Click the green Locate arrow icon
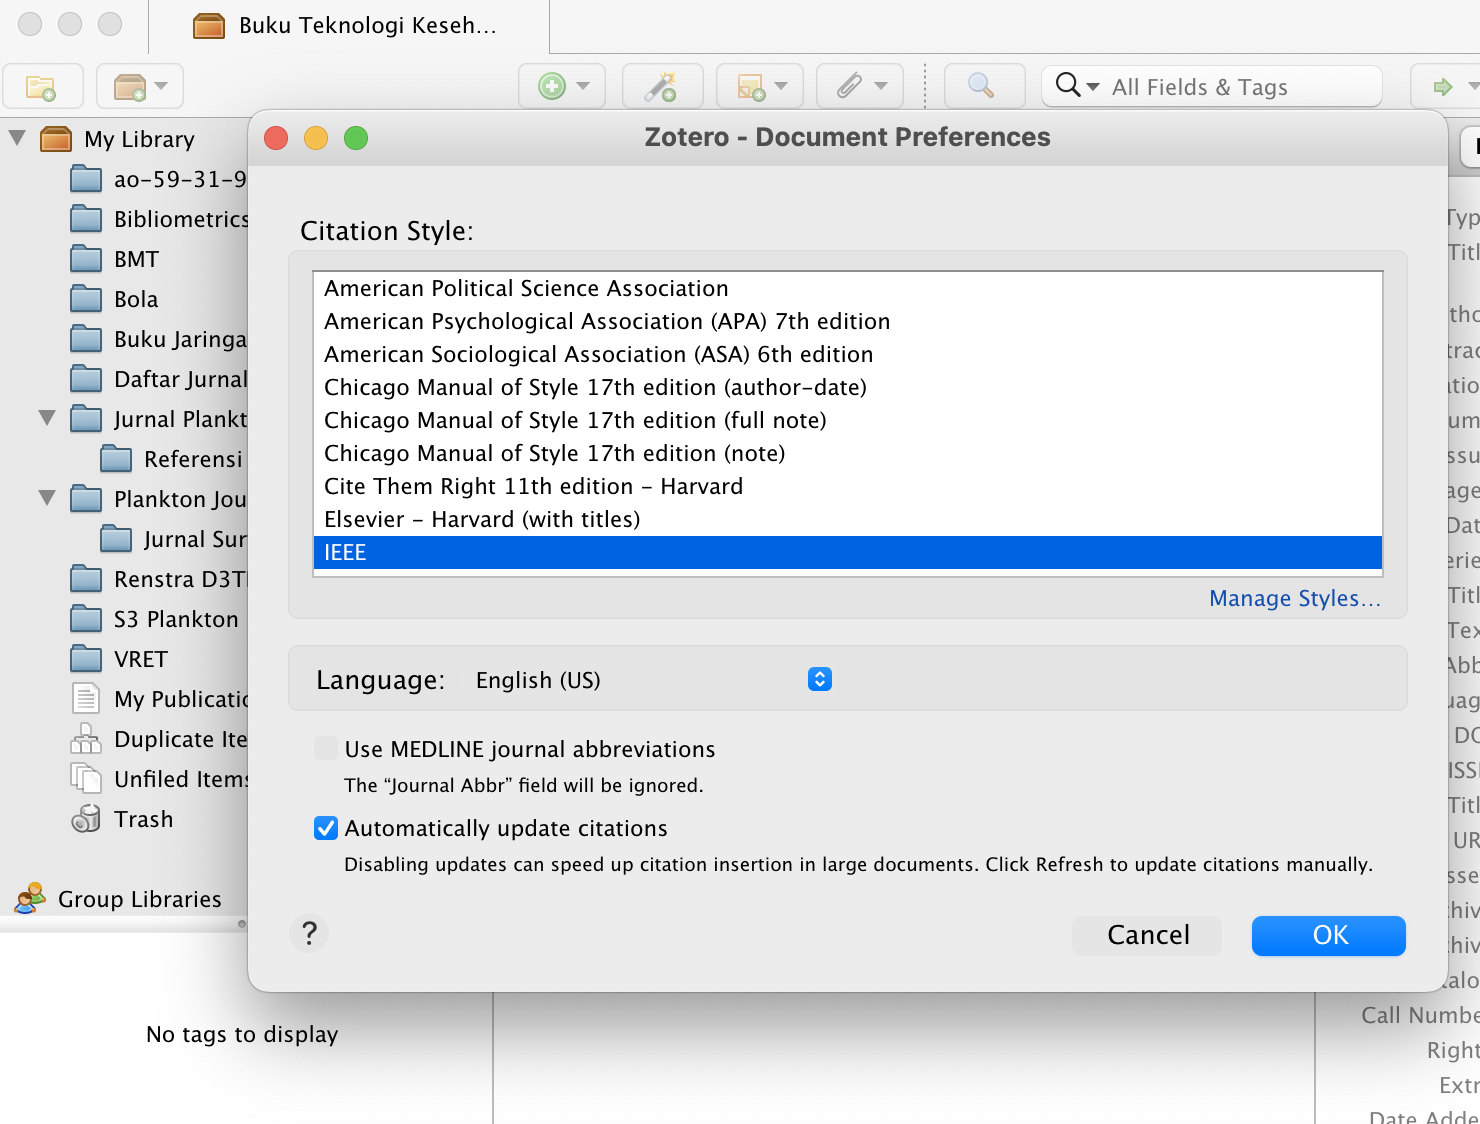Screen dimensions: 1480x1124 pyautogui.click(x=1443, y=87)
